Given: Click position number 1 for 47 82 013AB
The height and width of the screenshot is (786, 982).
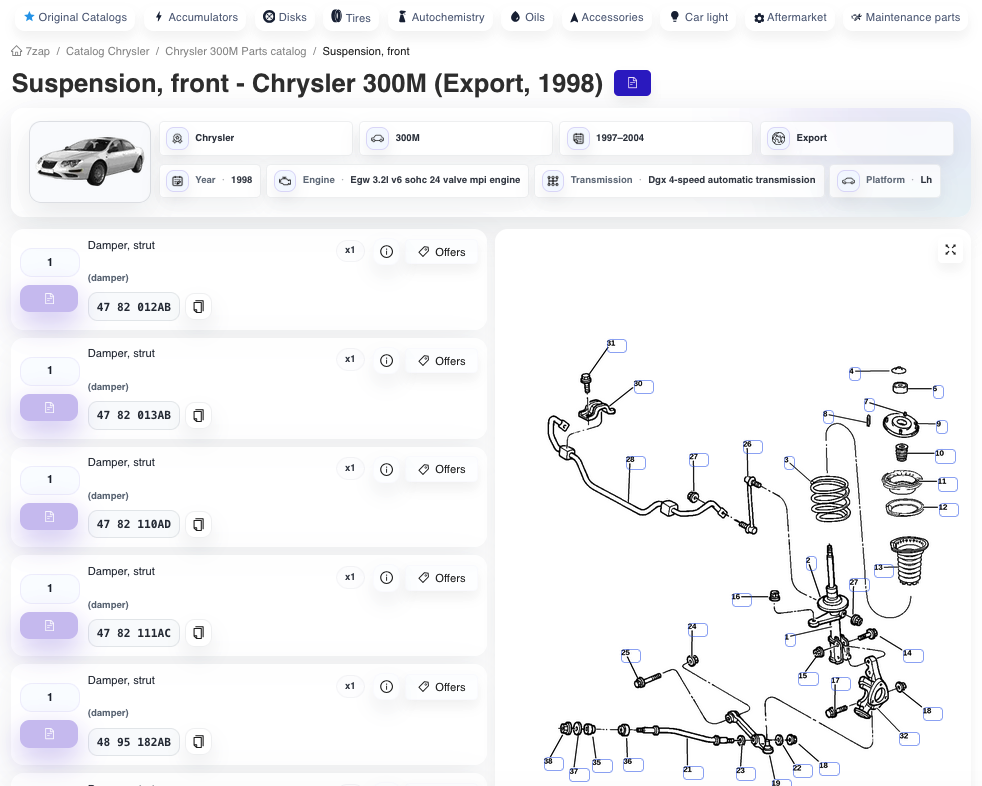Looking at the screenshot, I should tap(50, 371).
